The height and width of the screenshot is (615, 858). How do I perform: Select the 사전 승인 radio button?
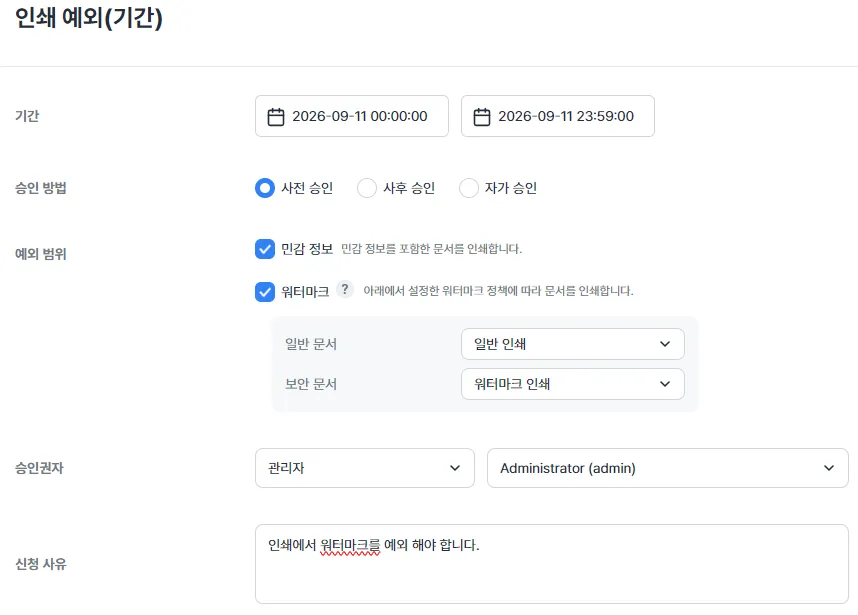[x=265, y=188]
